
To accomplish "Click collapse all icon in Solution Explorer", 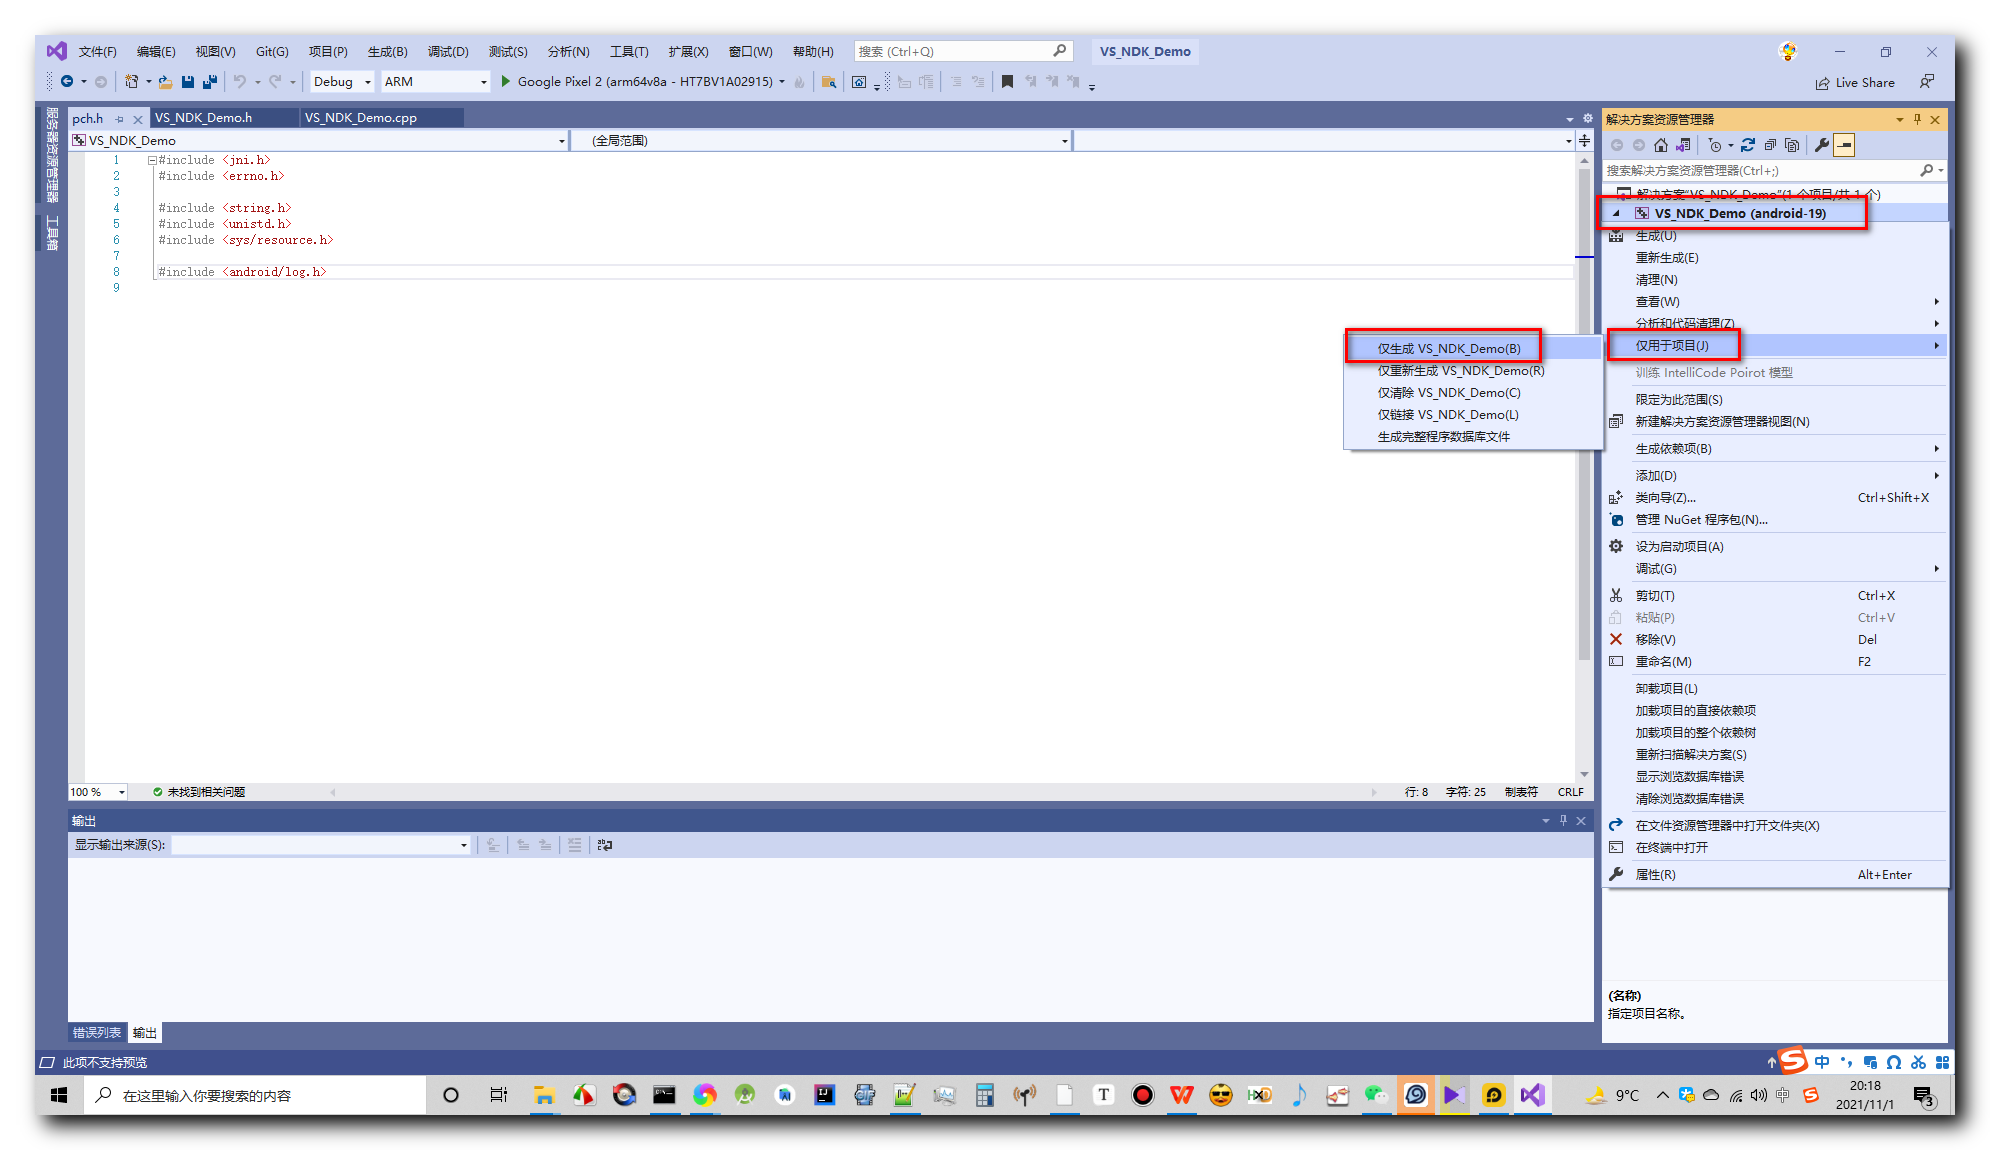I will click(1770, 145).
